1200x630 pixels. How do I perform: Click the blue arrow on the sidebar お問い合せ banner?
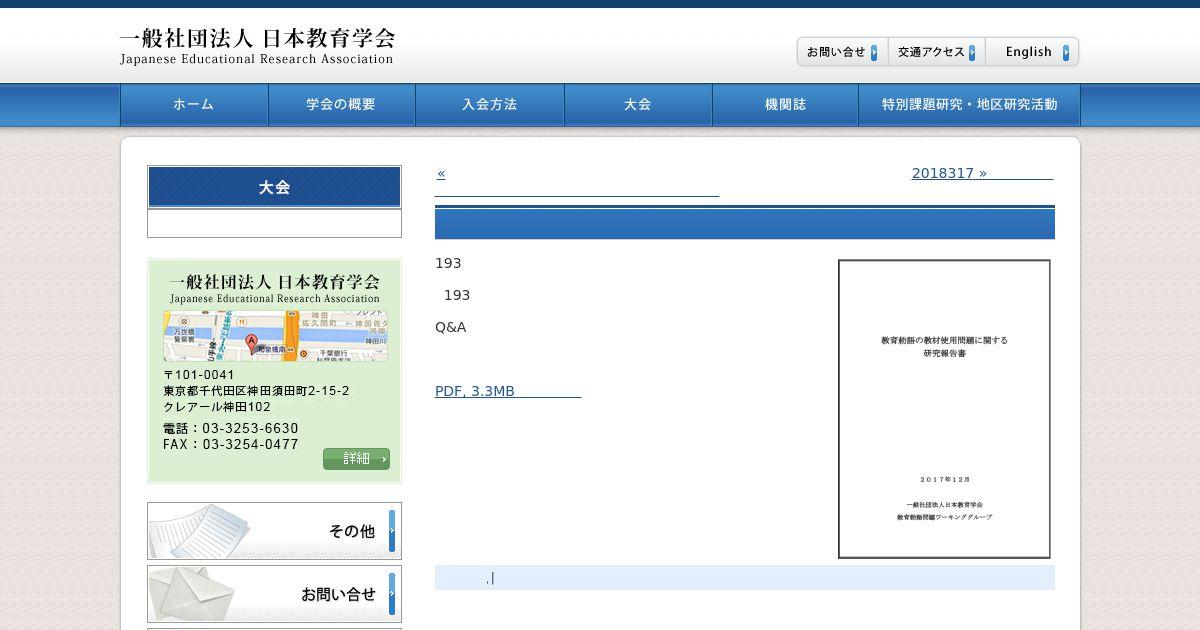[392, 594]
